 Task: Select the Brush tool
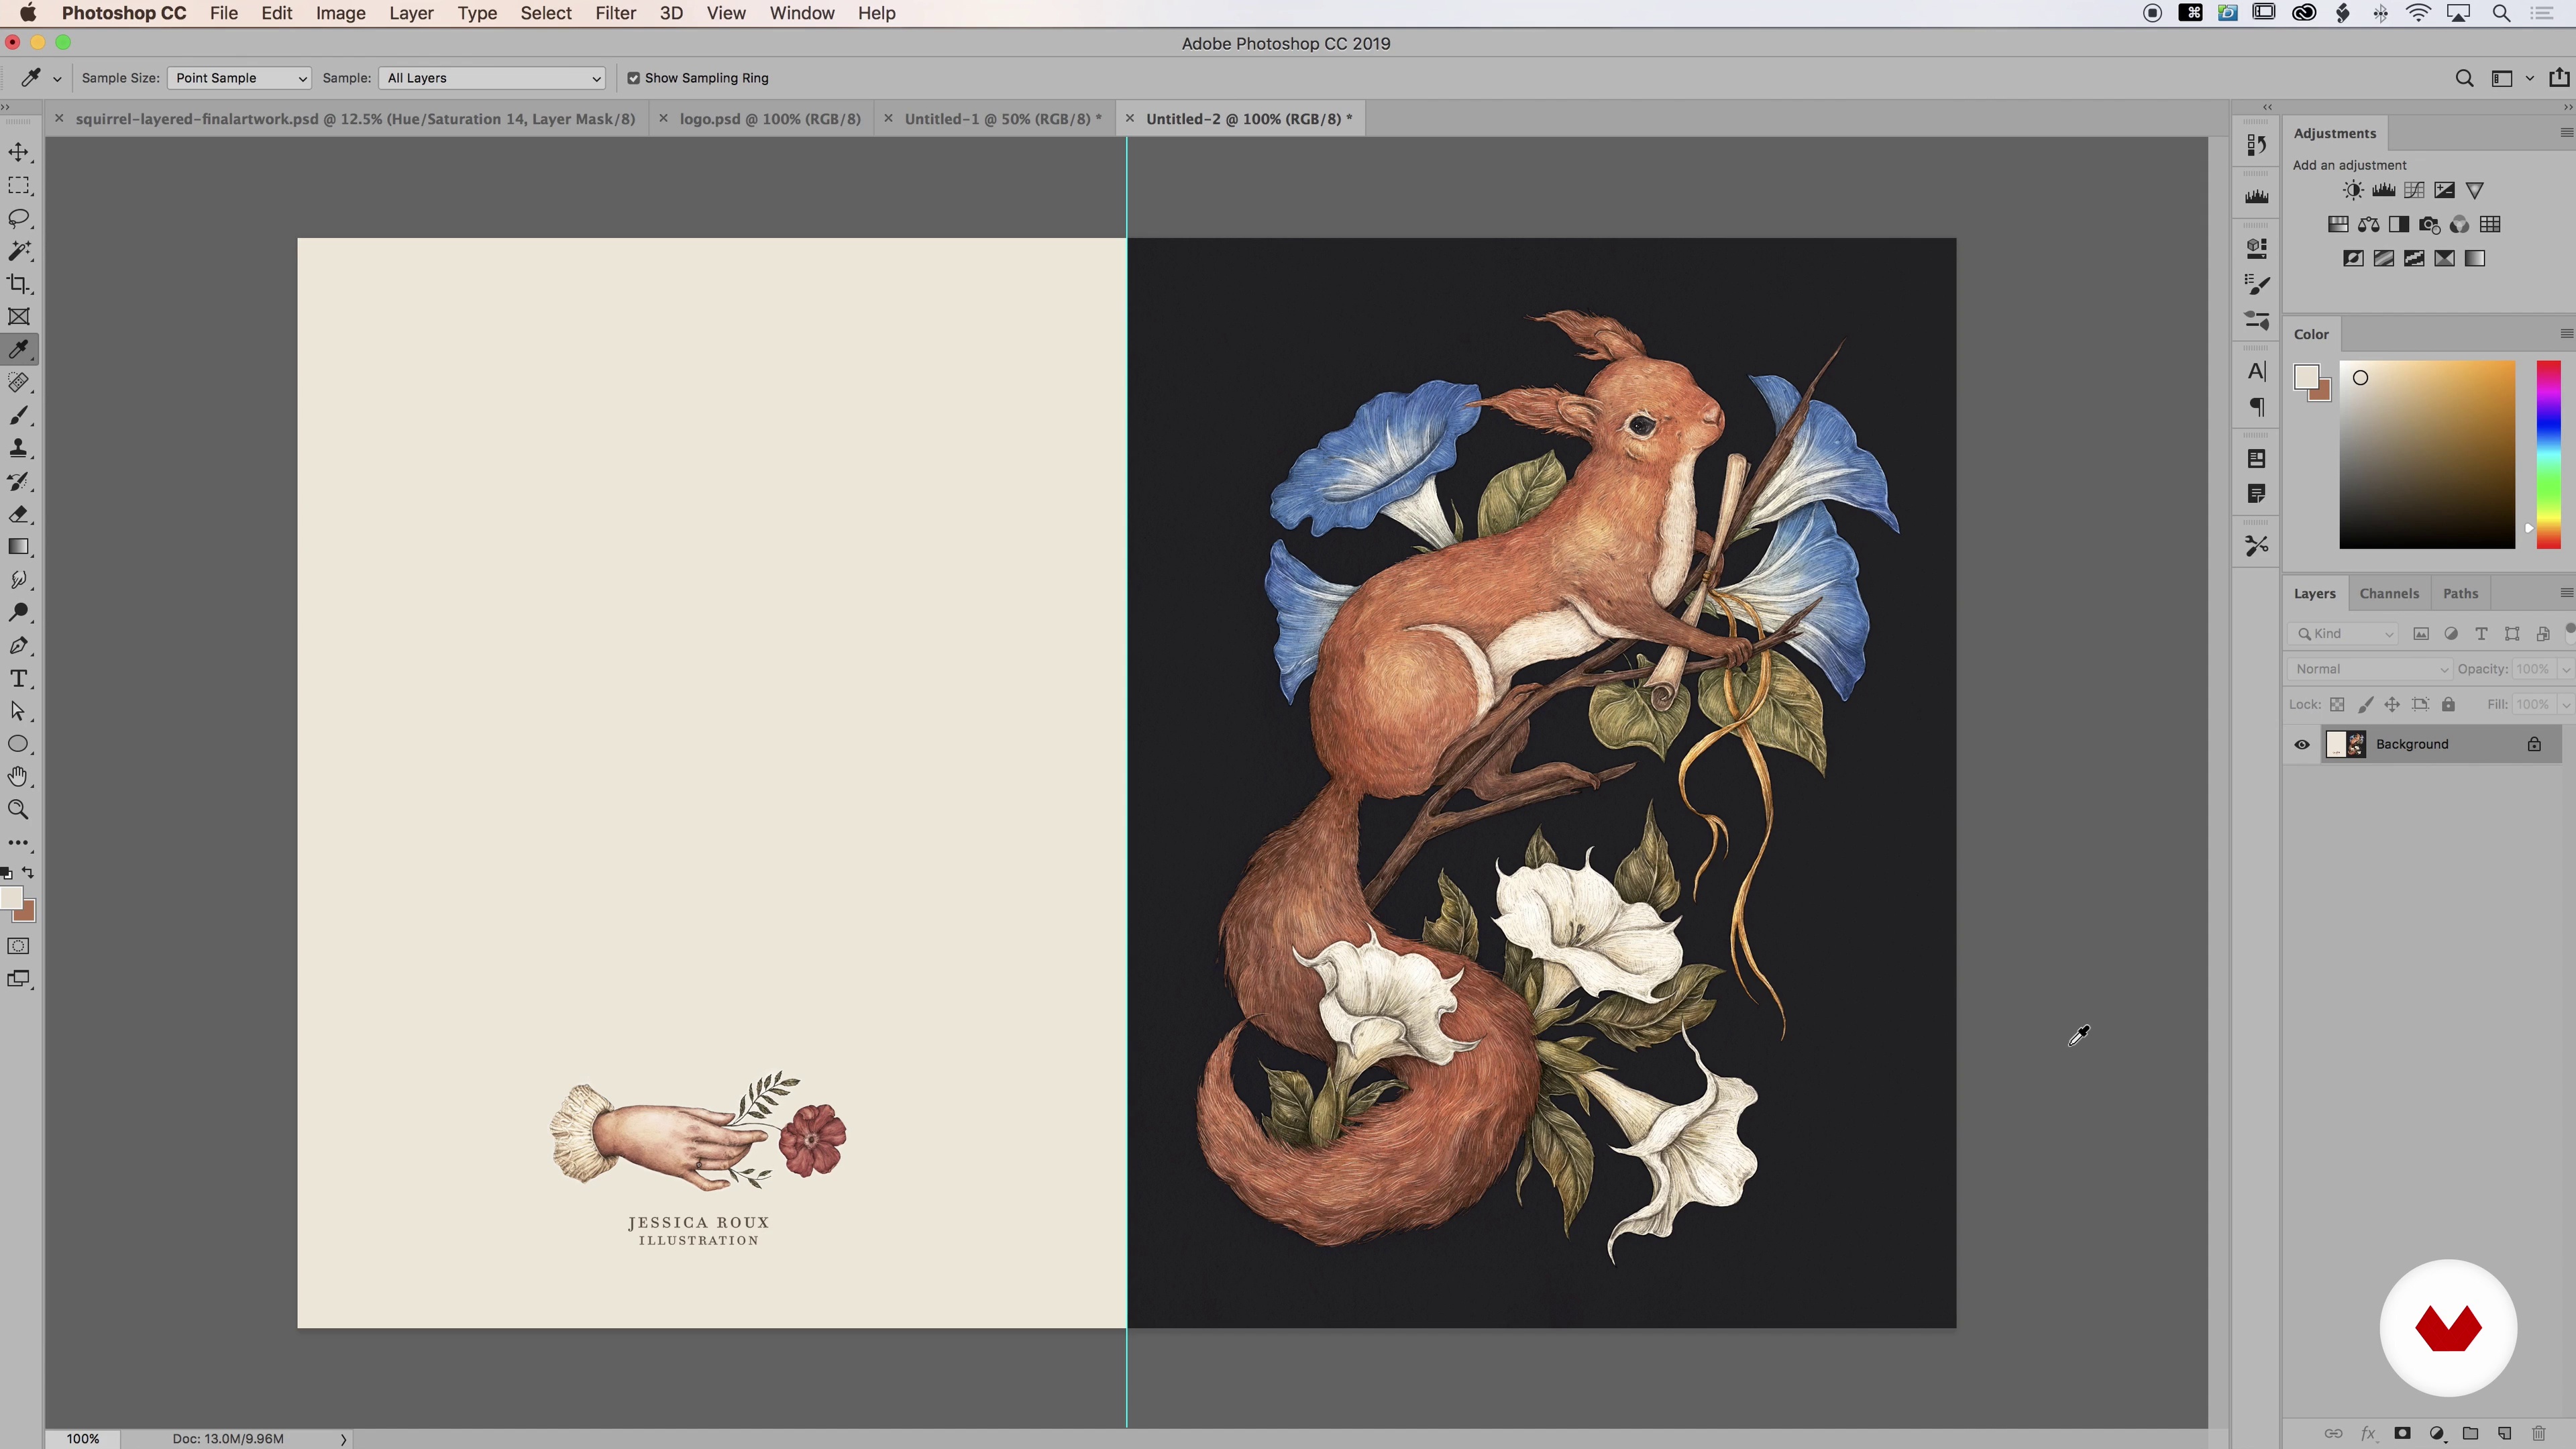[x=19, y=416]
